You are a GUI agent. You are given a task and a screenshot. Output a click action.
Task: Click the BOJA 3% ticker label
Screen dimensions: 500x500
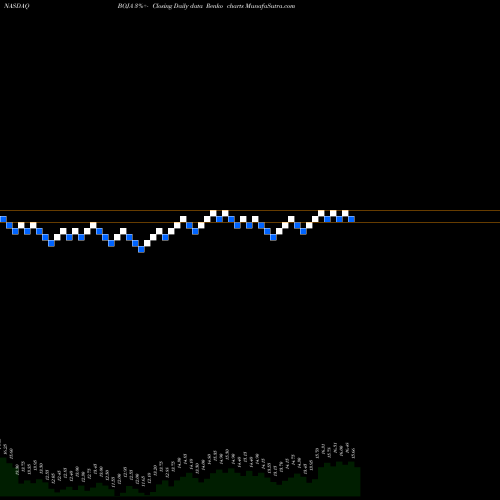[x=132, y=6]
